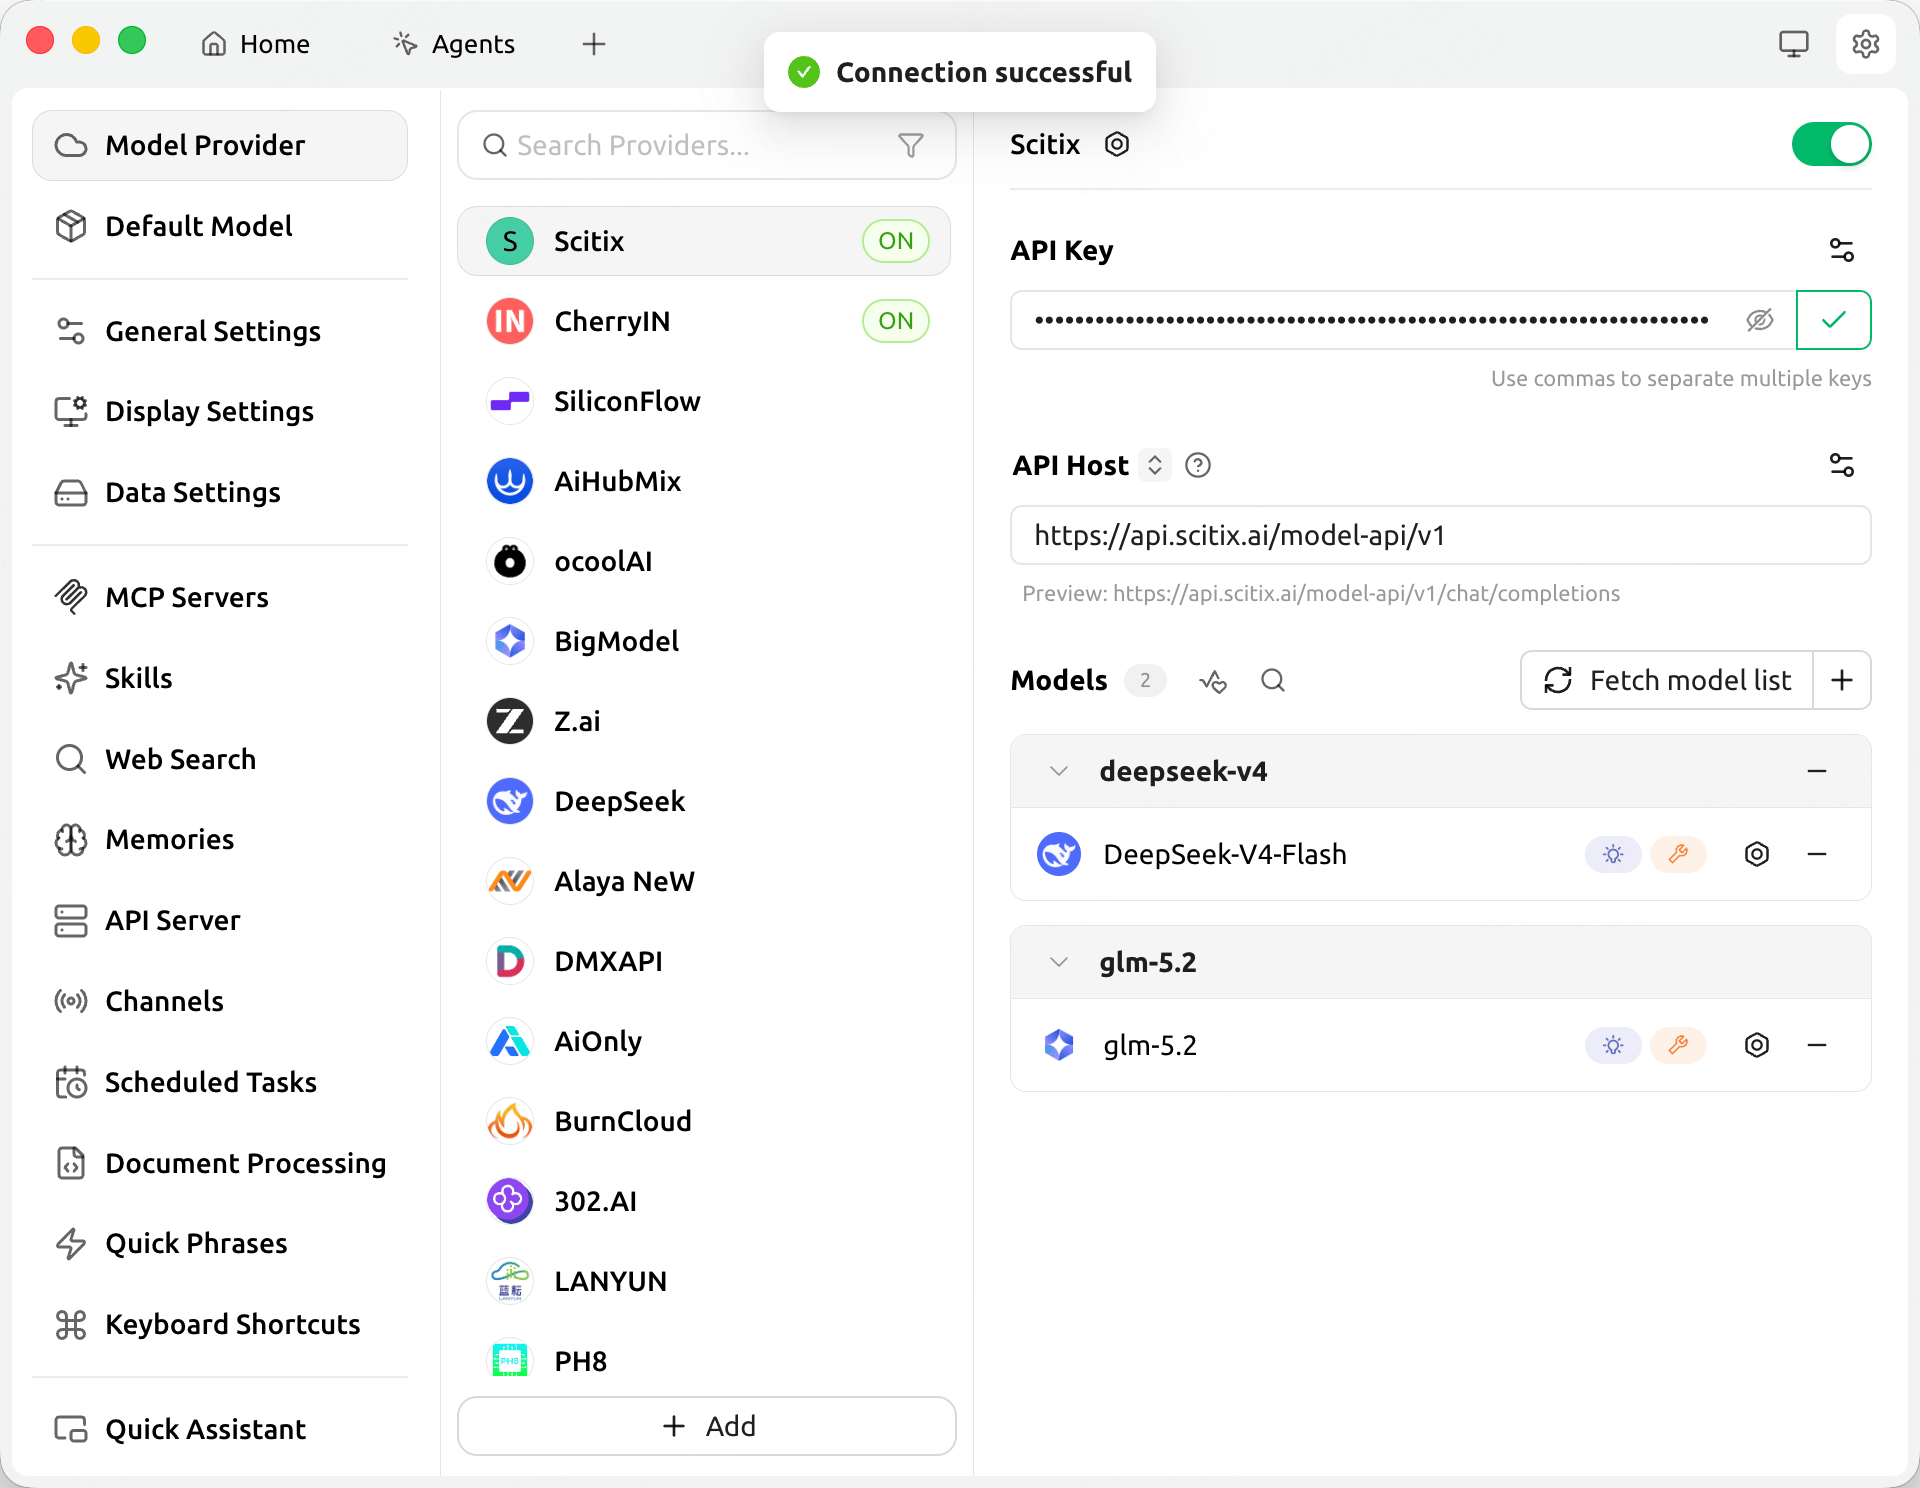Open filter funnel in provider search
This screenshot has height=1488, width=1920.
(910, 145)
